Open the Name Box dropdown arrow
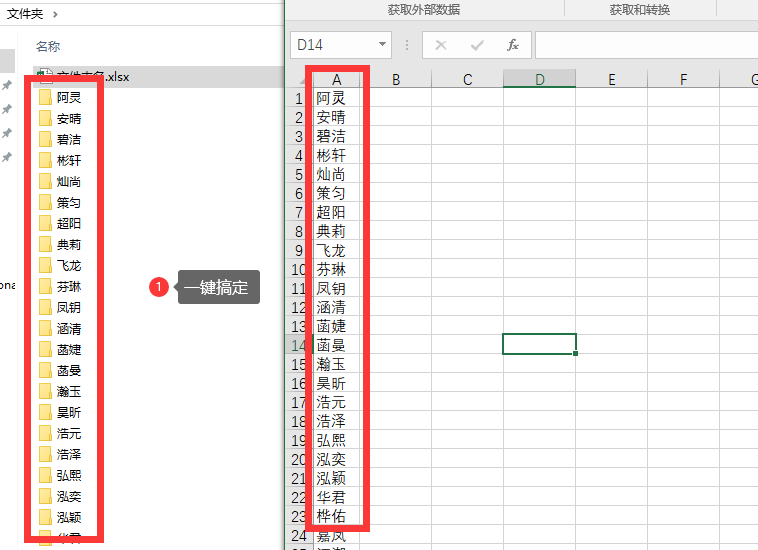Screen dimensions: 758x550 click(382, 44)
